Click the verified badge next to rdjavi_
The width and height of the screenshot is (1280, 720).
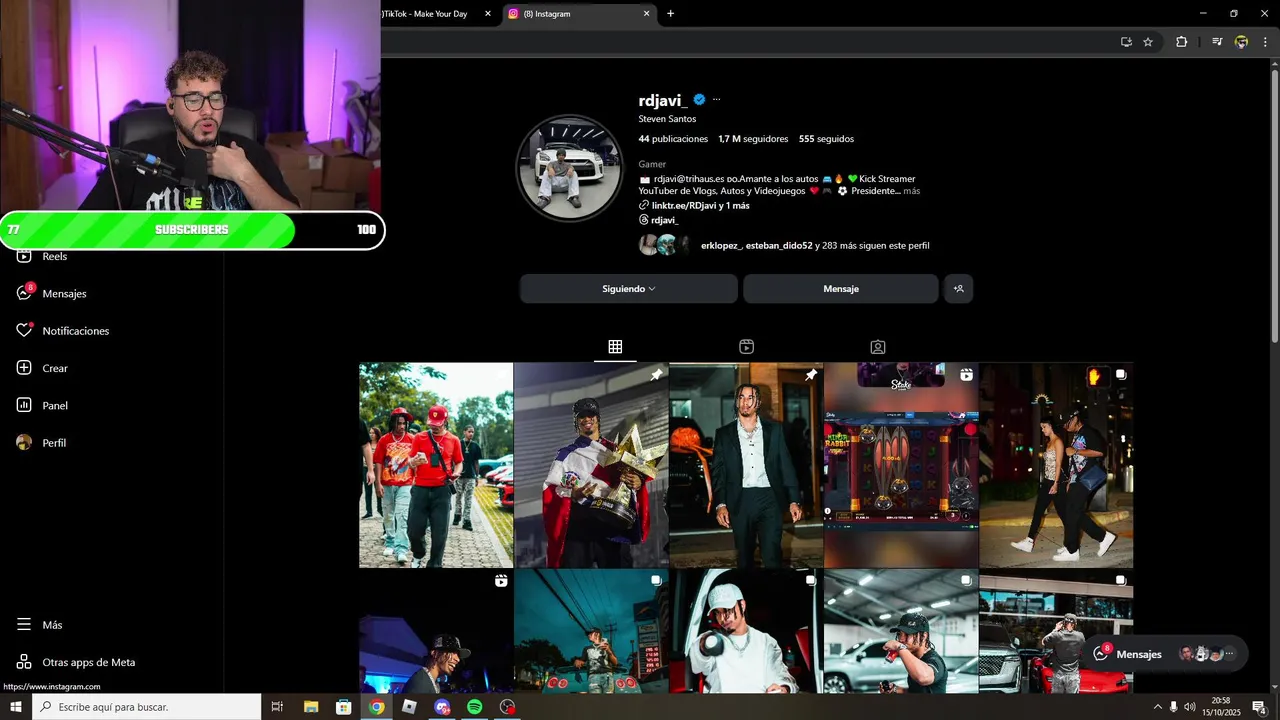point(700,100)
